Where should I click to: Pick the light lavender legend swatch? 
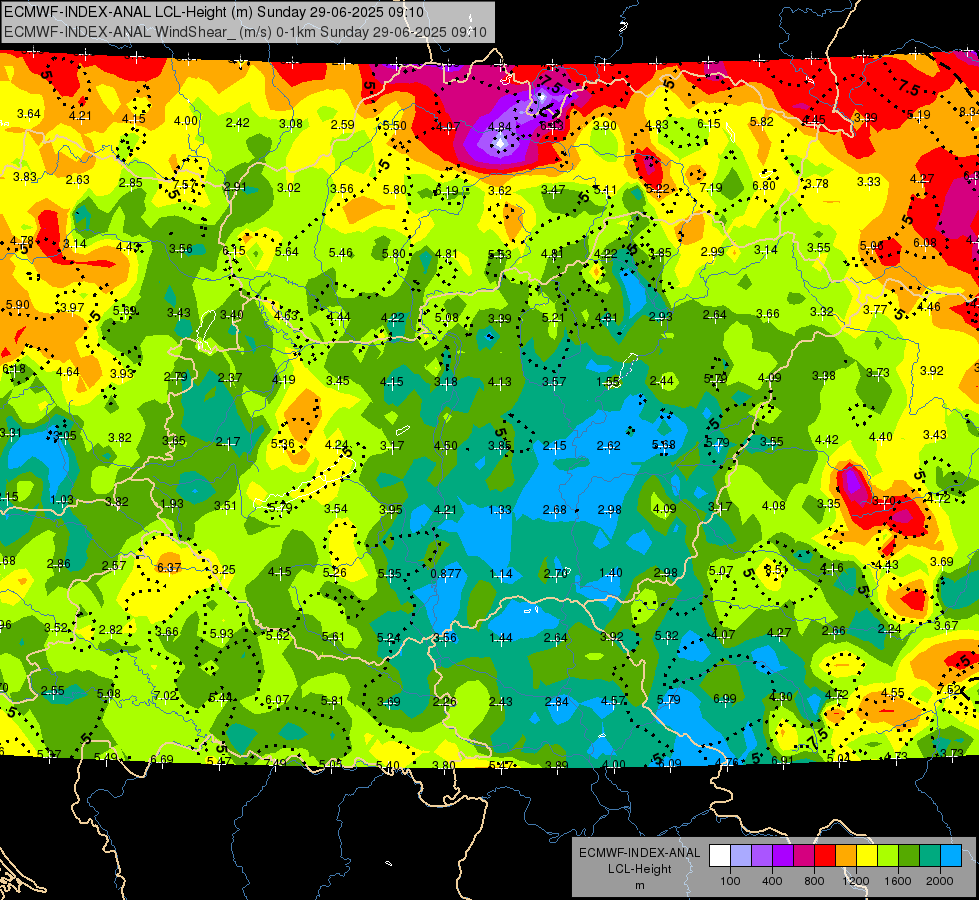741,856
